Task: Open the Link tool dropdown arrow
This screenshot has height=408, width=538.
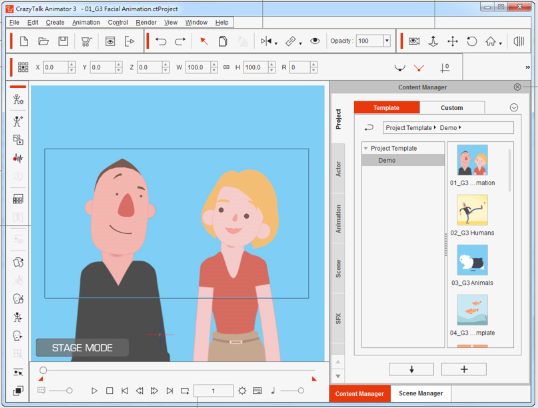Action: pyautogui.click(x=301, y=44)
